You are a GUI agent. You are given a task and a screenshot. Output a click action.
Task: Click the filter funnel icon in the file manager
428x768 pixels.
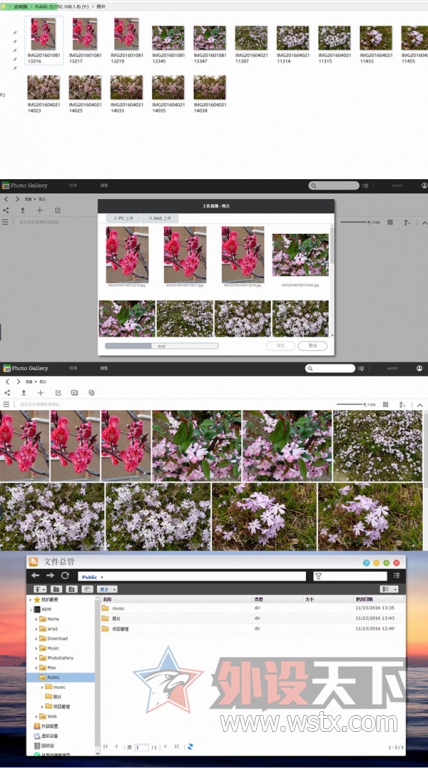pyautogui.click(x=318, y=576)
